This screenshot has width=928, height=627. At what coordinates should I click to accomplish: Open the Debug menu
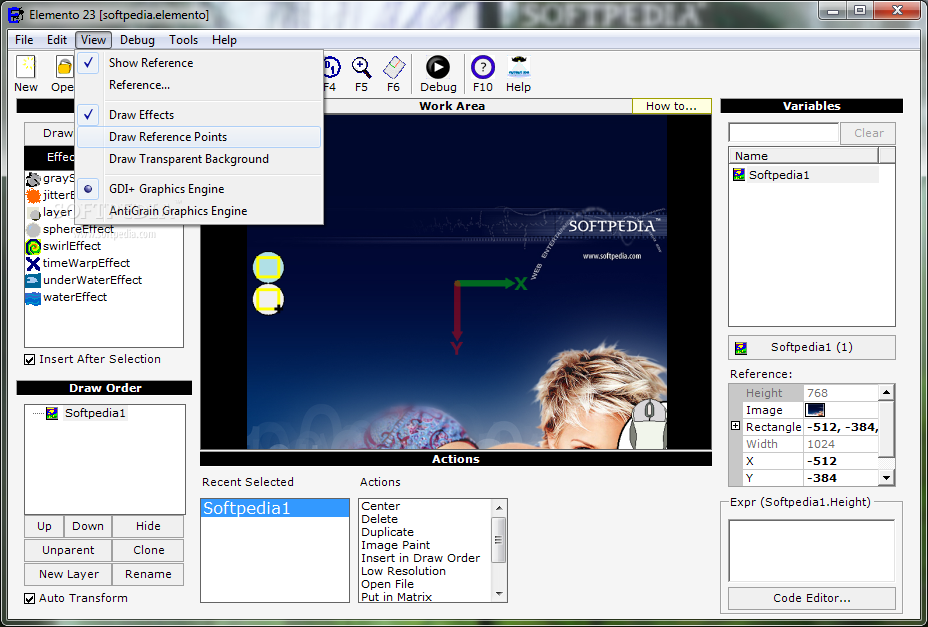(137, 40)
